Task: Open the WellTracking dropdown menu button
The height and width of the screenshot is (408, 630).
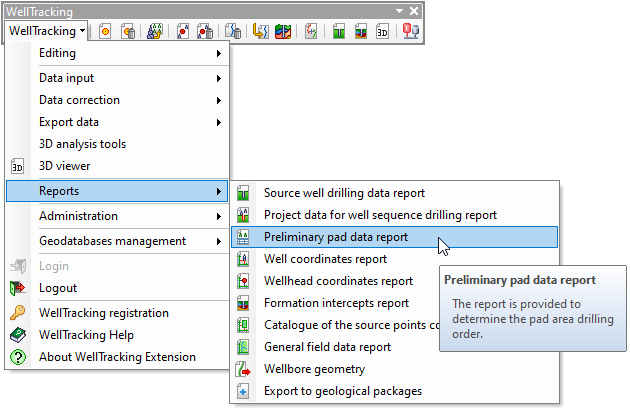Action: (x=47, y=31)
